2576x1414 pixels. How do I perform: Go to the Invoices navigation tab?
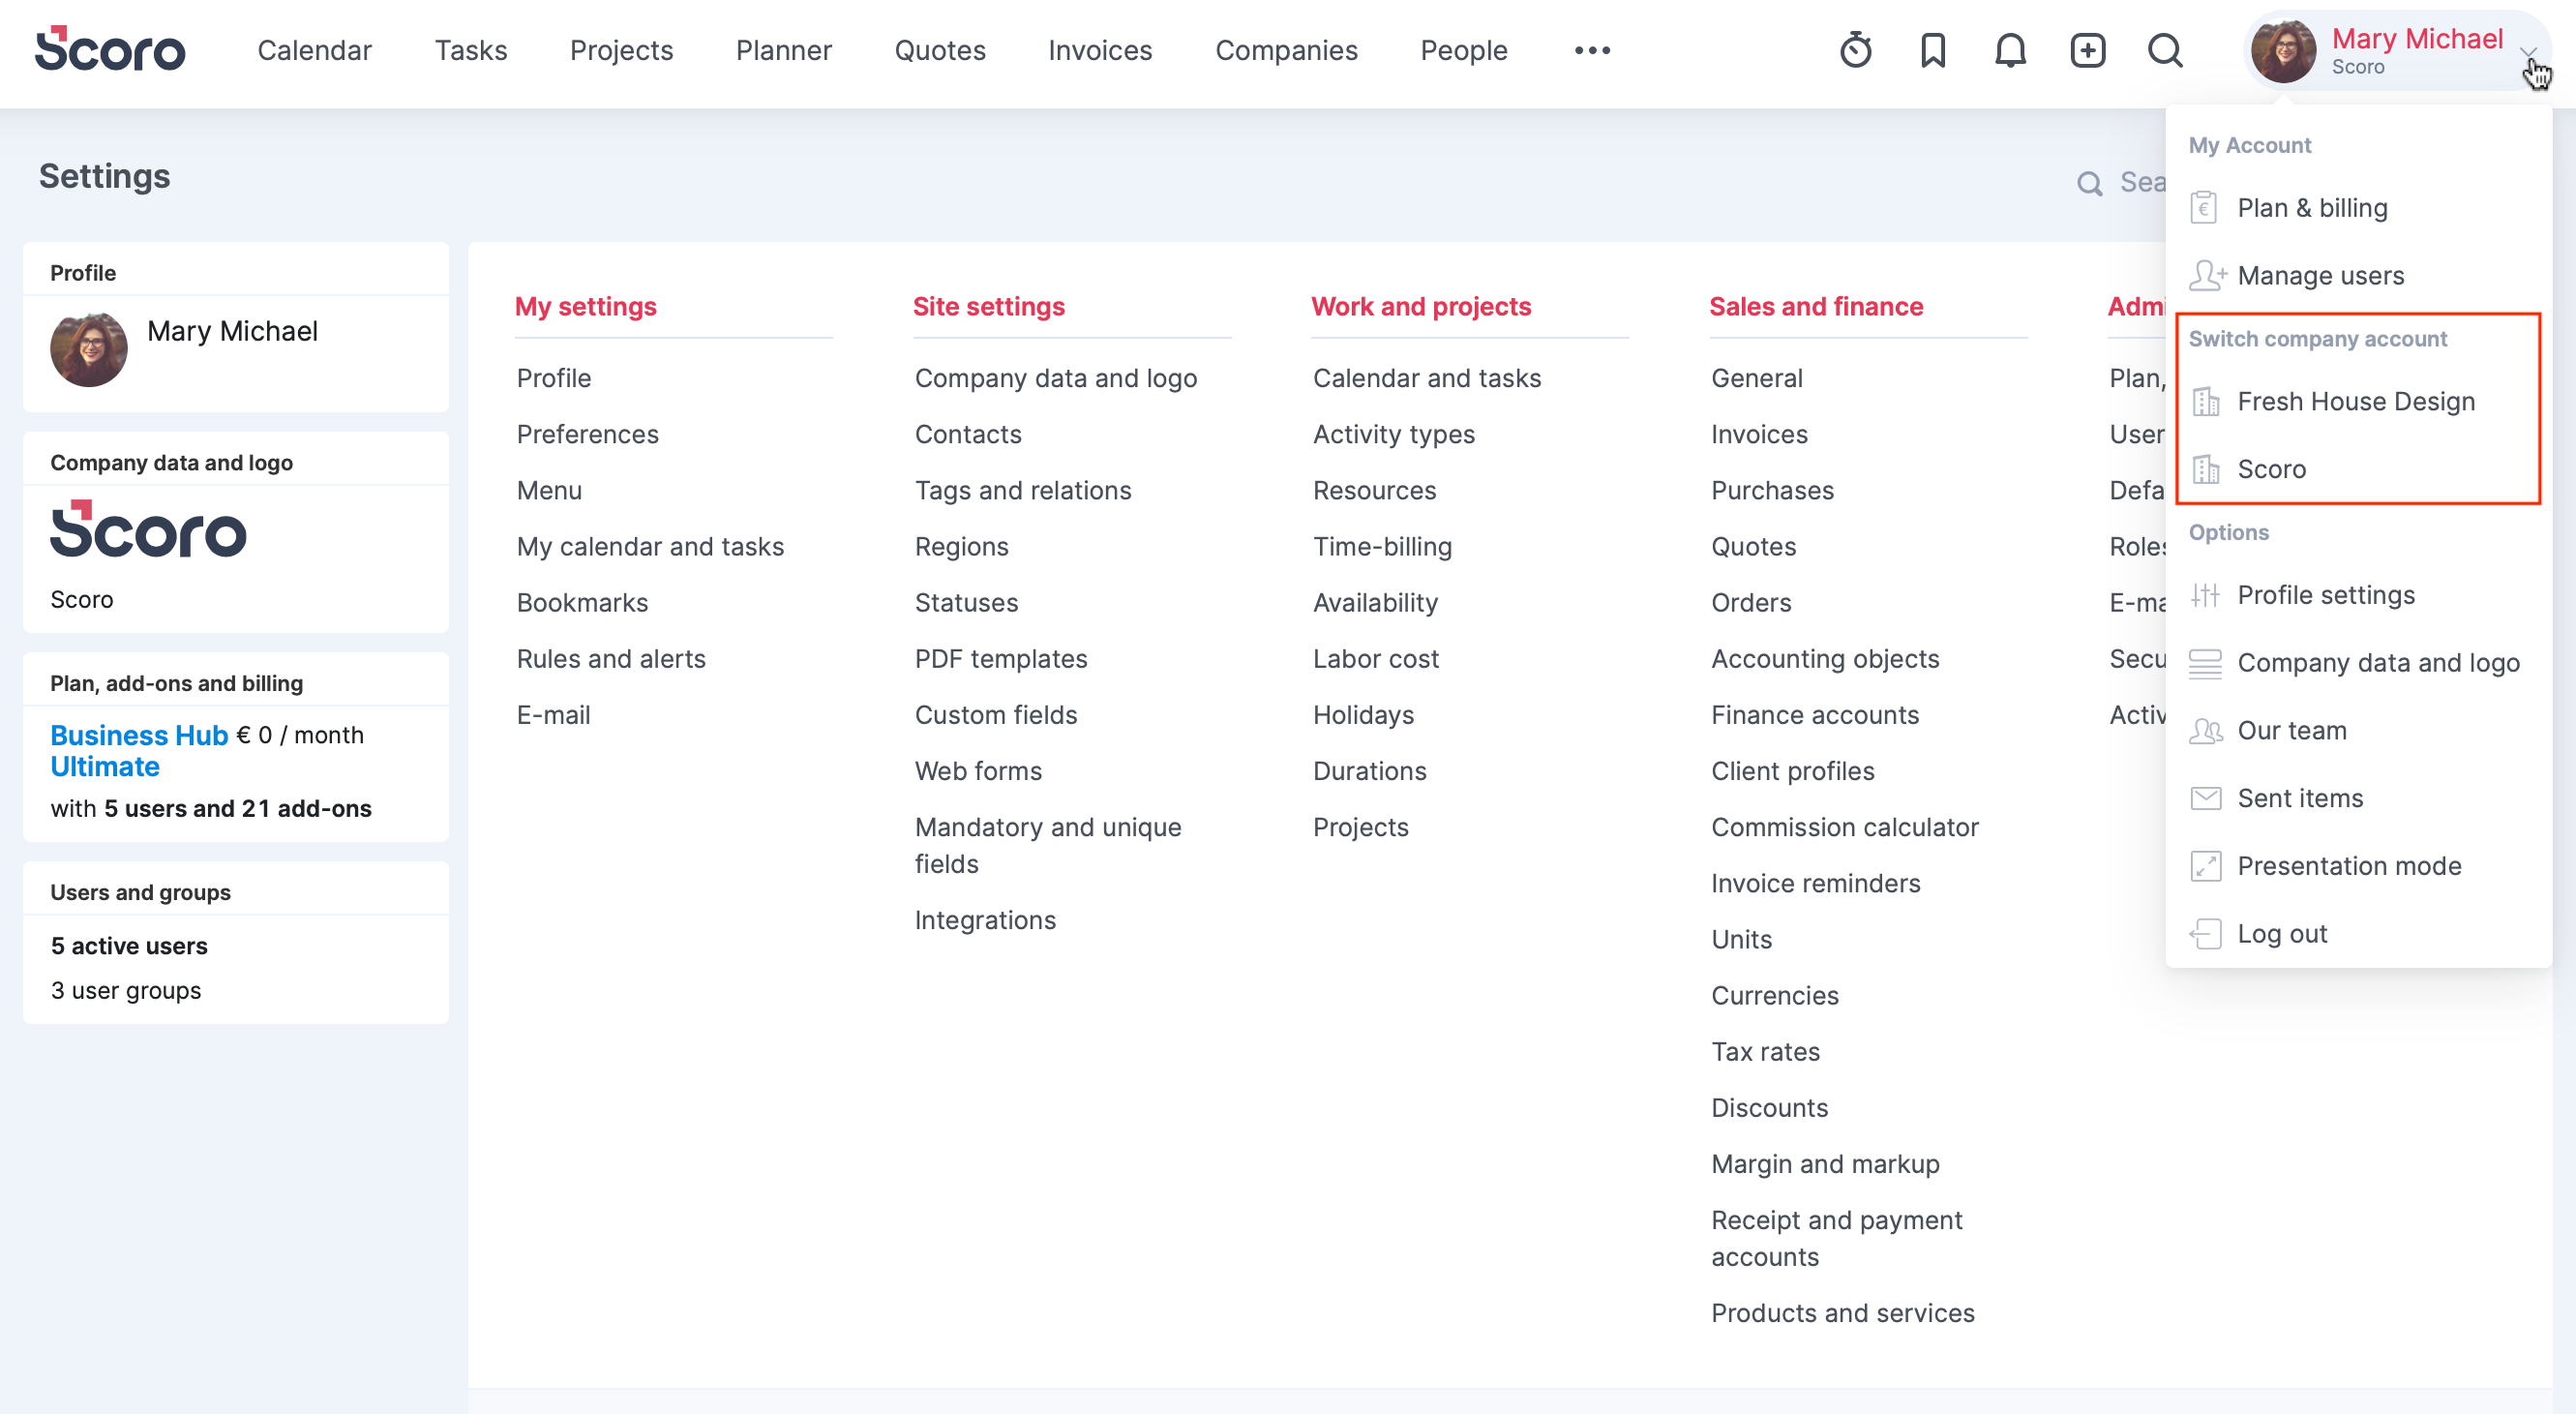[1100, 50]
